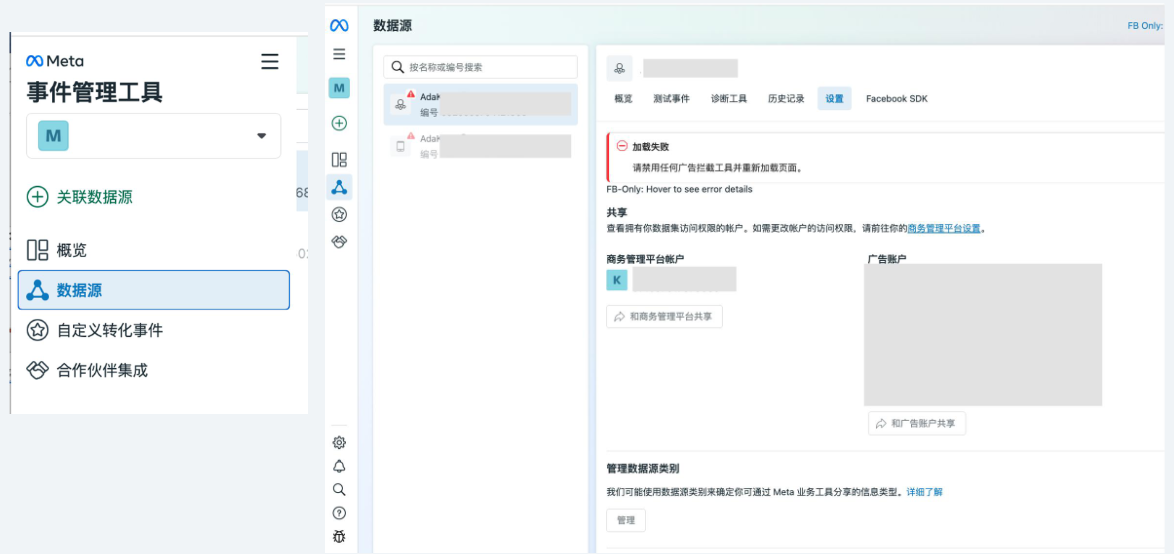Click 和商务管理平台共享 button

point(664,317)
